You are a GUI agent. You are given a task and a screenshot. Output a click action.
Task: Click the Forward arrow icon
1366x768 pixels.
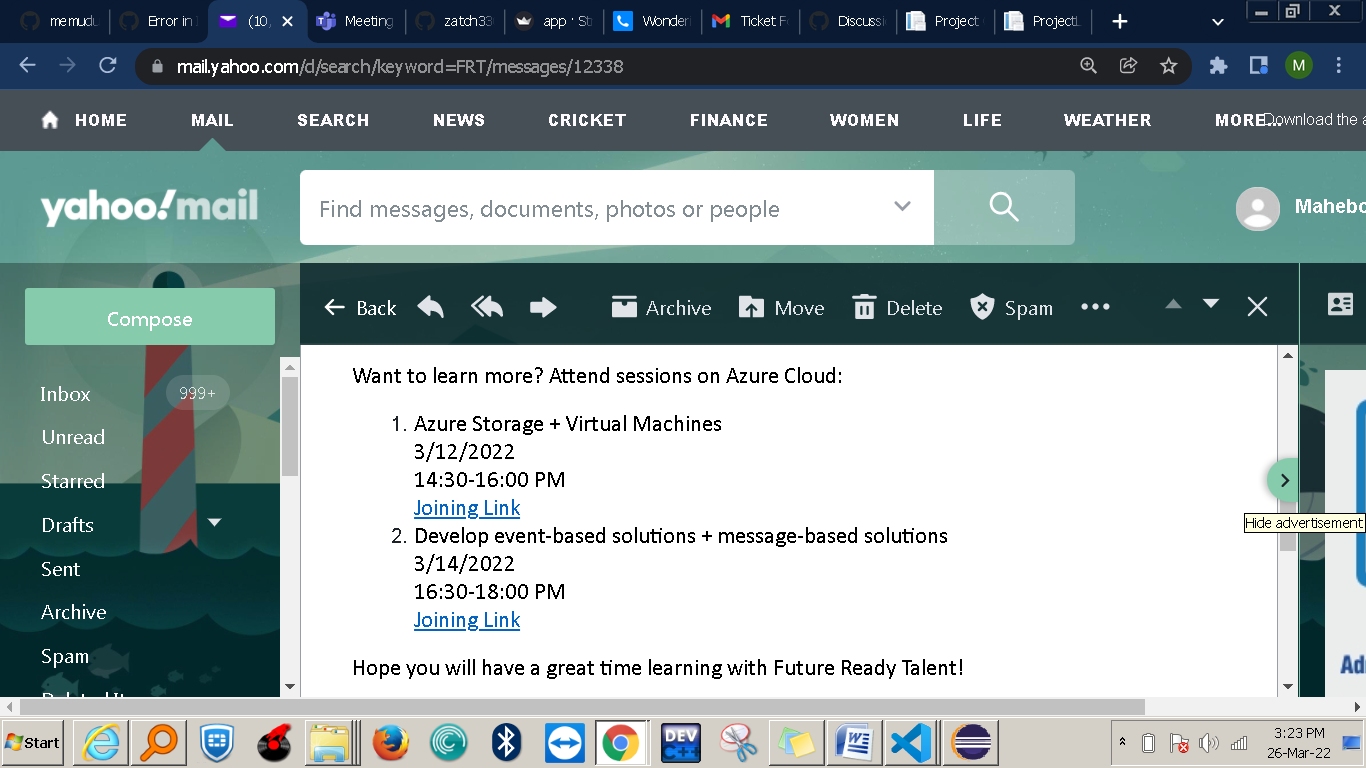(x=543, y=307)
